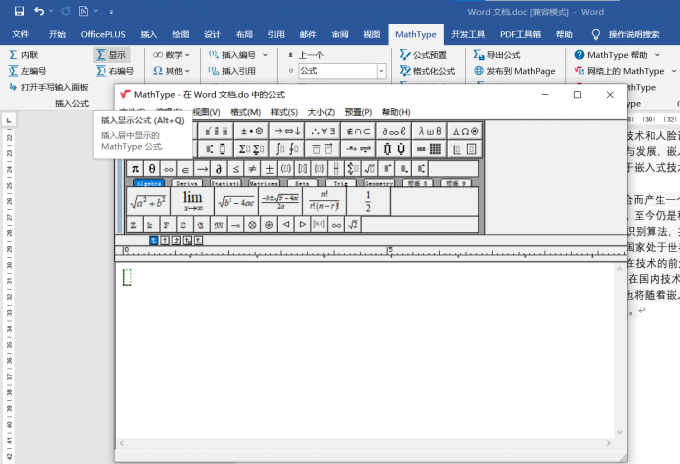
Task: Click the pi symbol in MathType toolbar
Action: pos(135,169)
